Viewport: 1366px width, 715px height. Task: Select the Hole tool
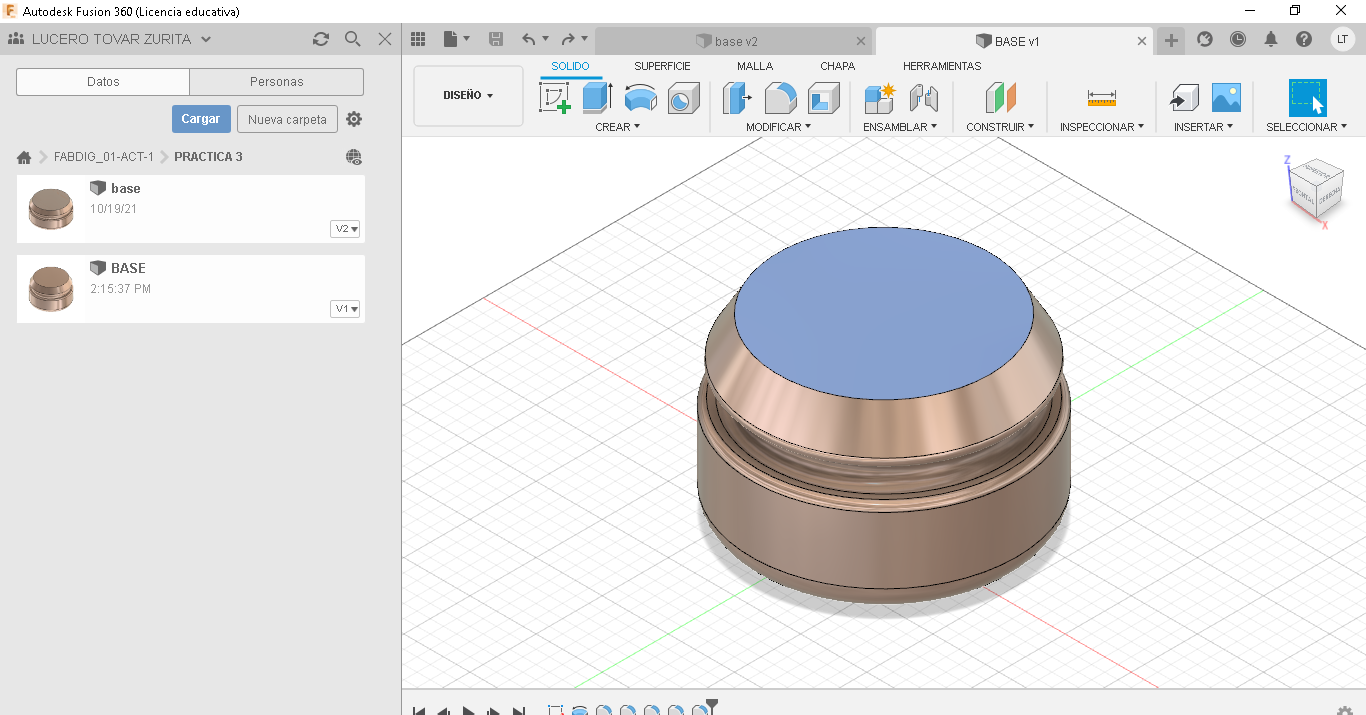pos(683,98)
